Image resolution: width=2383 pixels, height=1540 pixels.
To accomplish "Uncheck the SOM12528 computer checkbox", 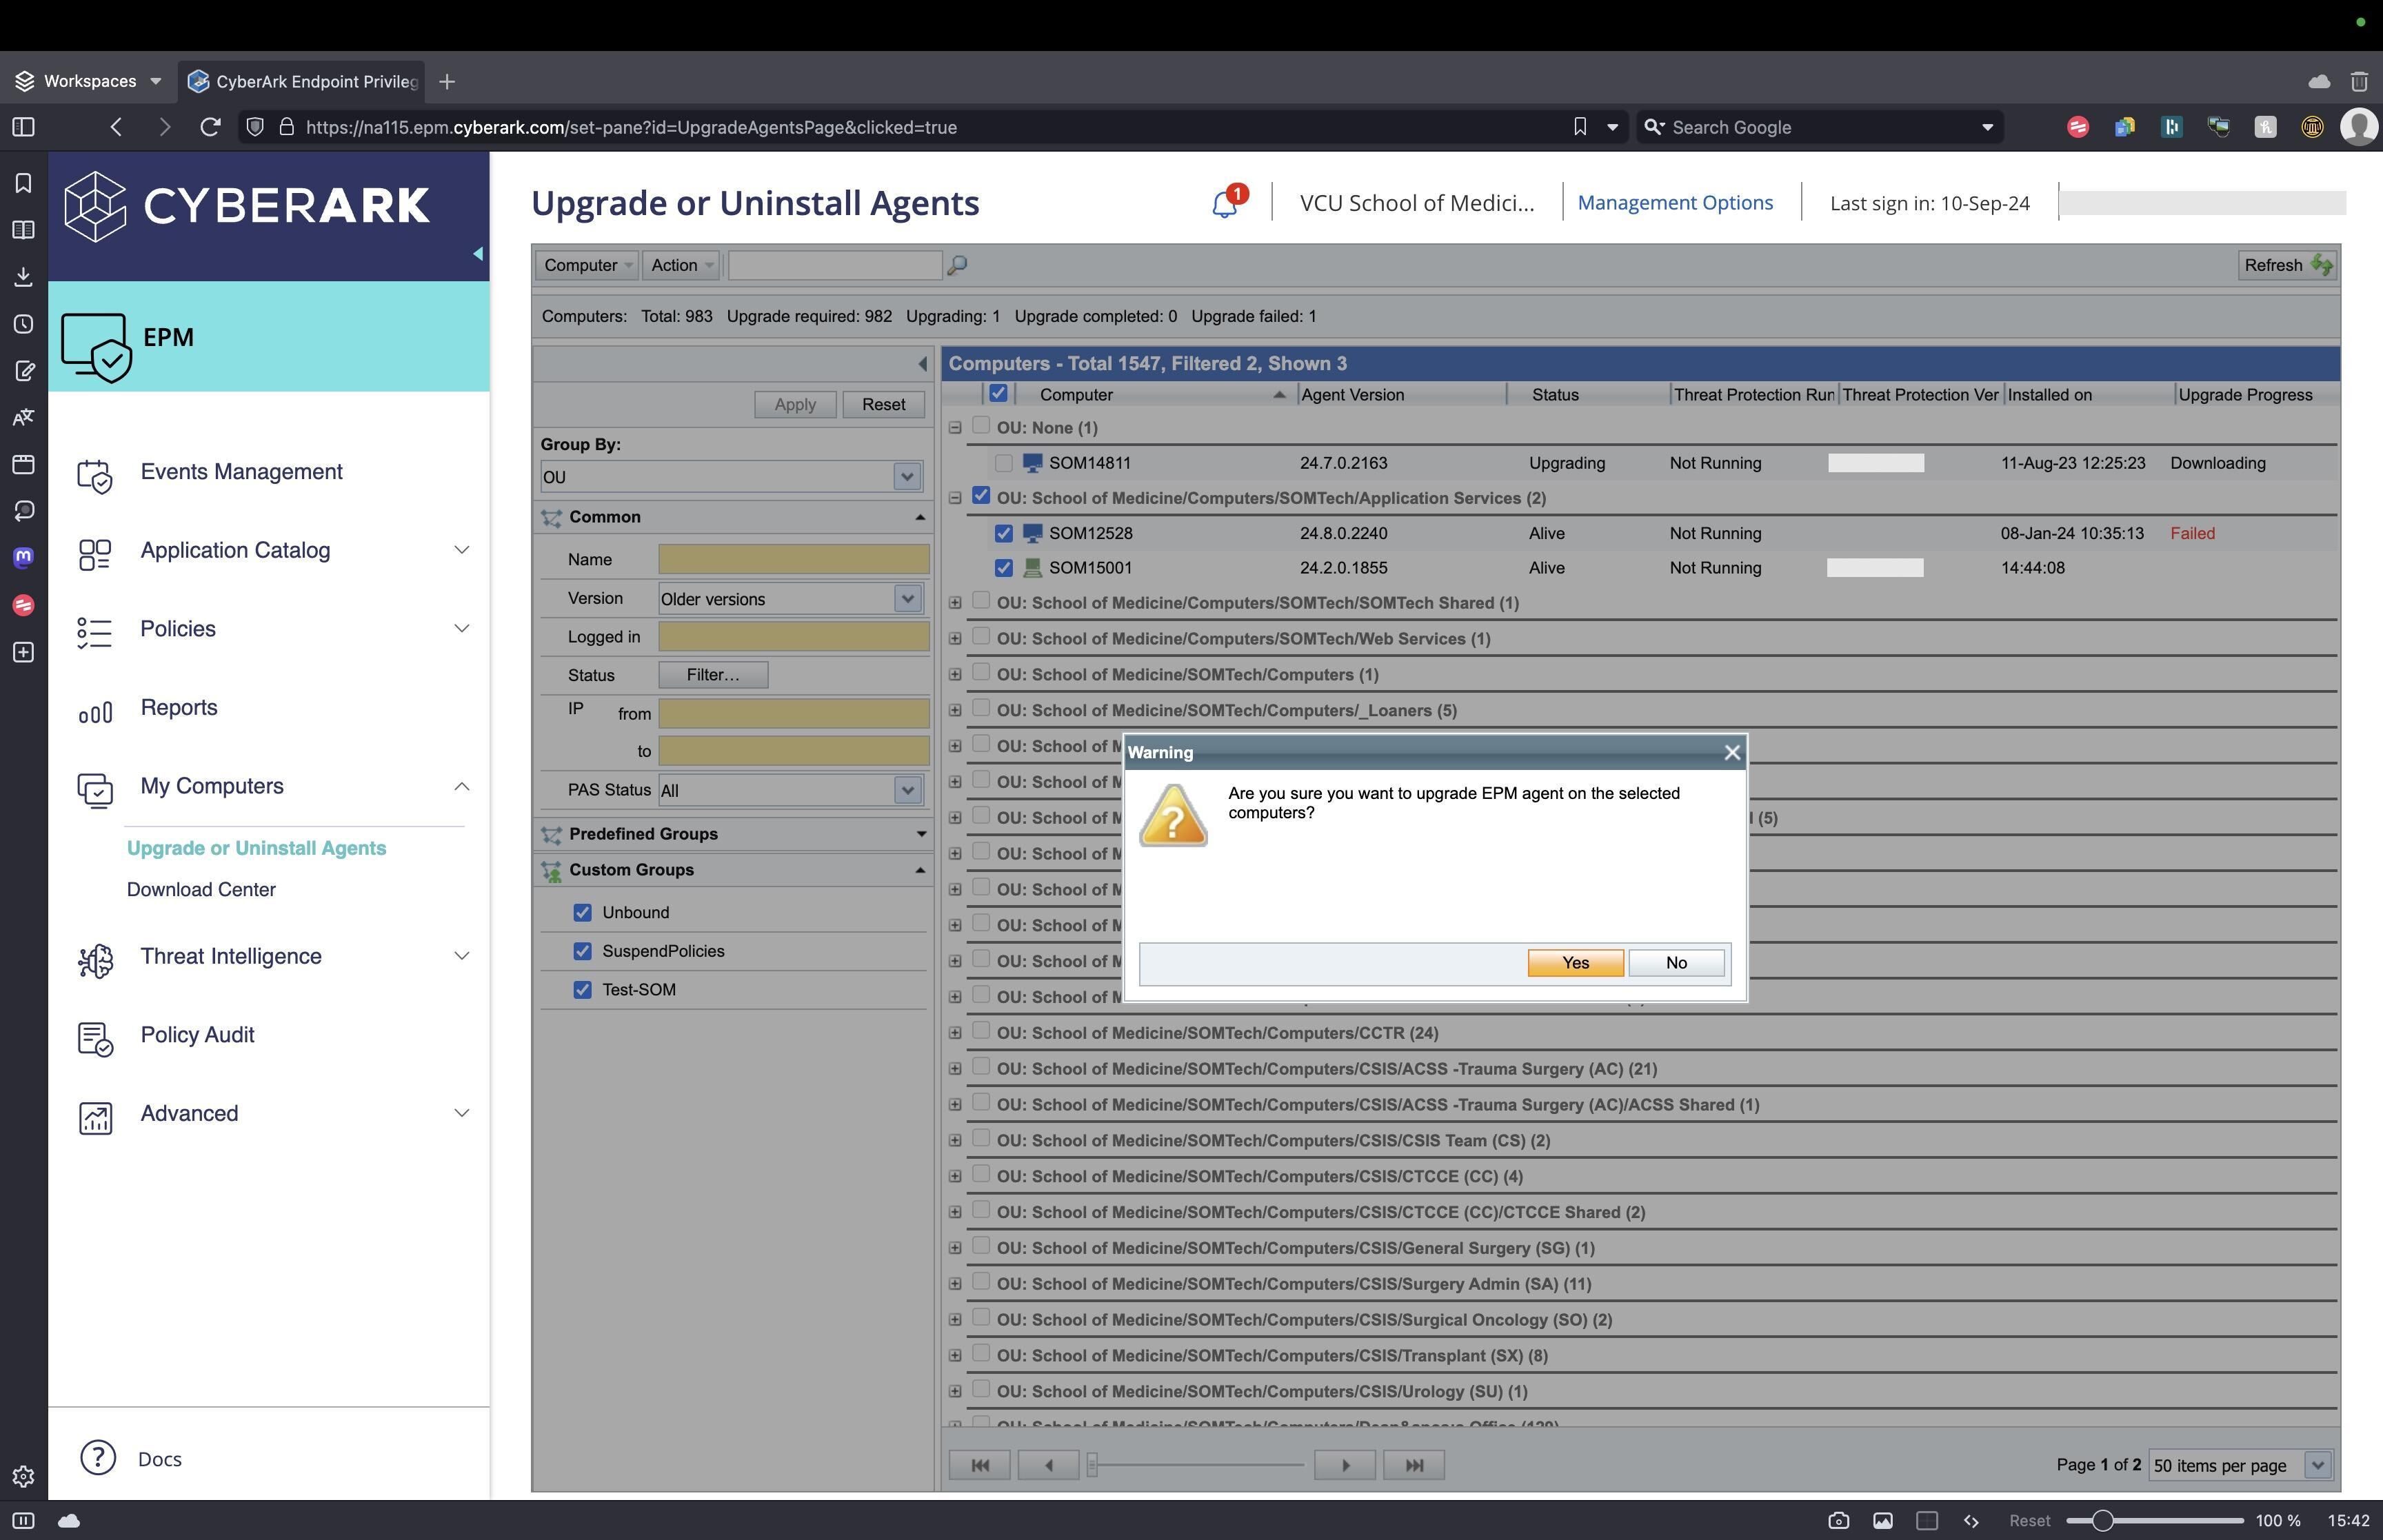I will [1003, 534].
